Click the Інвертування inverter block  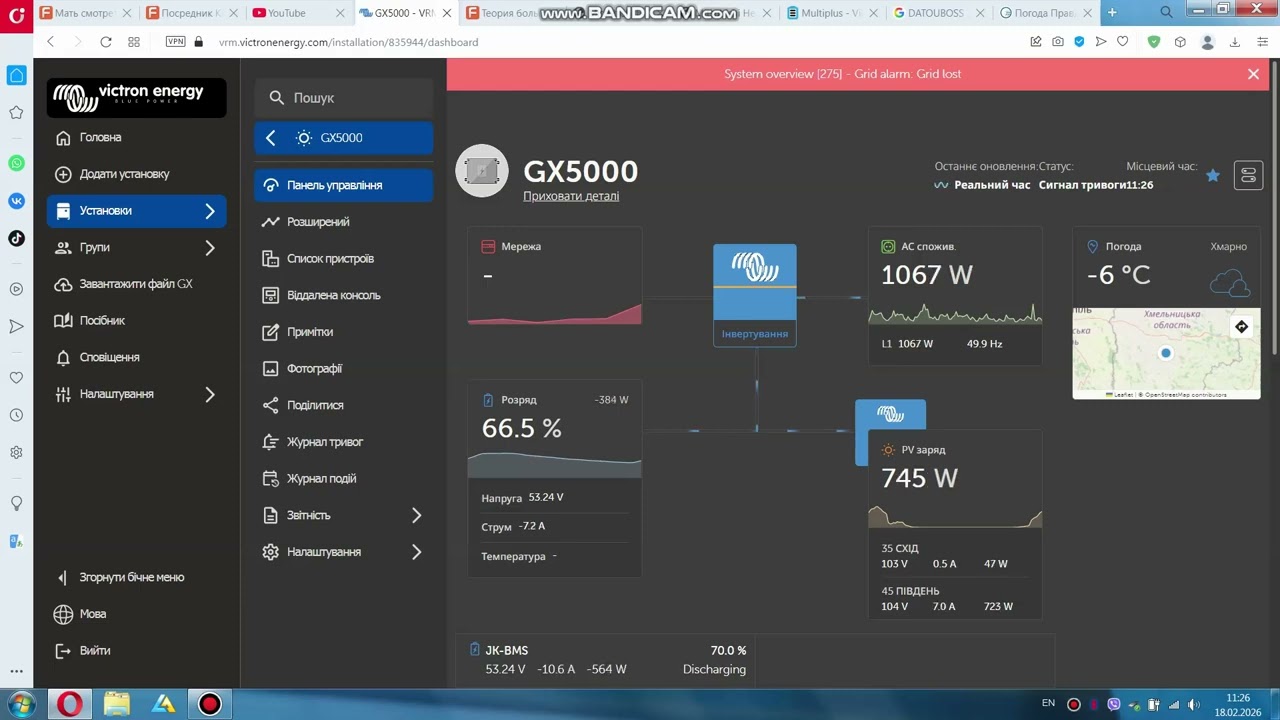pos(755,295)
